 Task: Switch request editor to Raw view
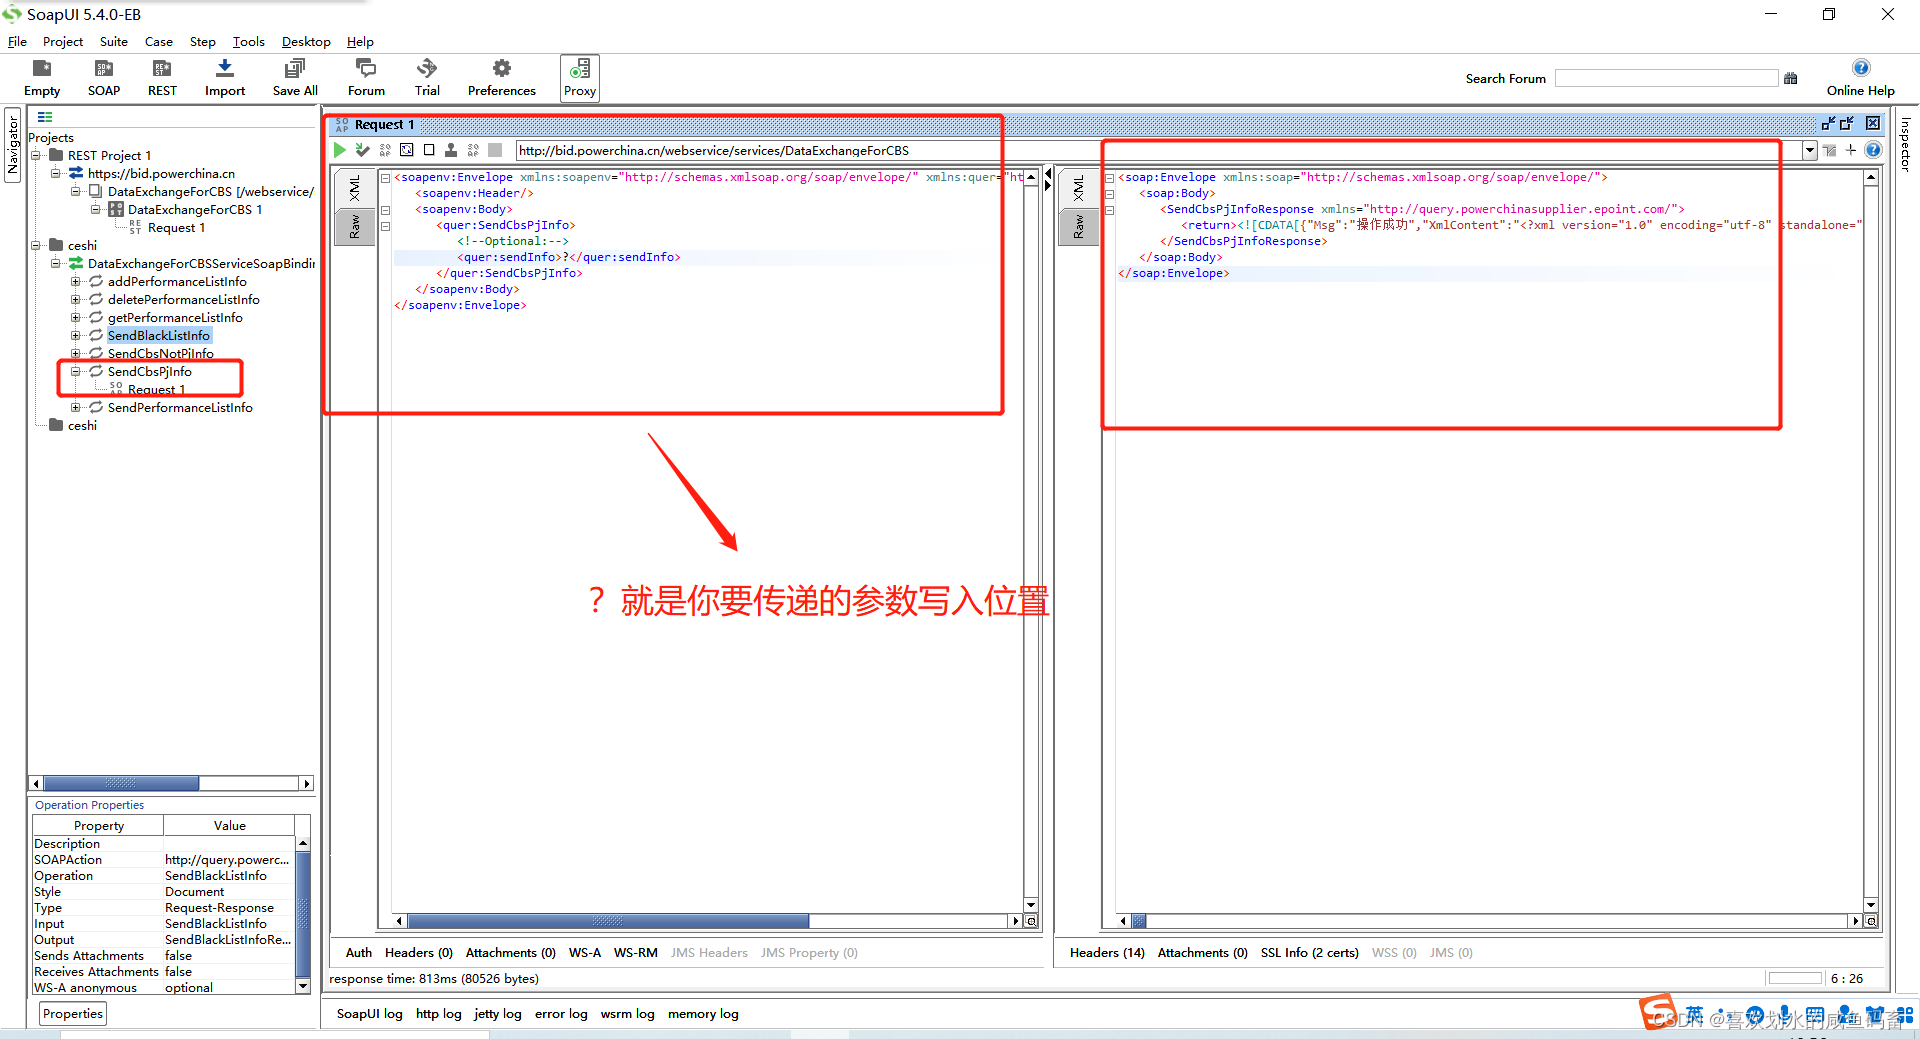pos(354,226)
